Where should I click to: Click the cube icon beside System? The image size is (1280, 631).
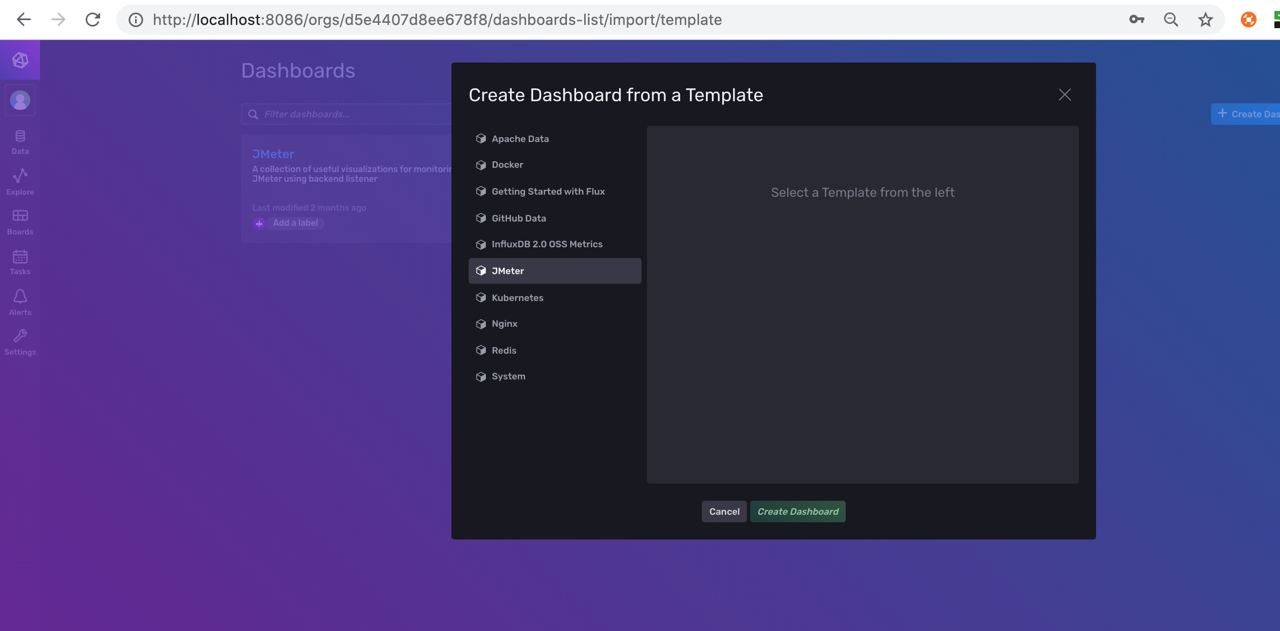click(x=481, y=377)
